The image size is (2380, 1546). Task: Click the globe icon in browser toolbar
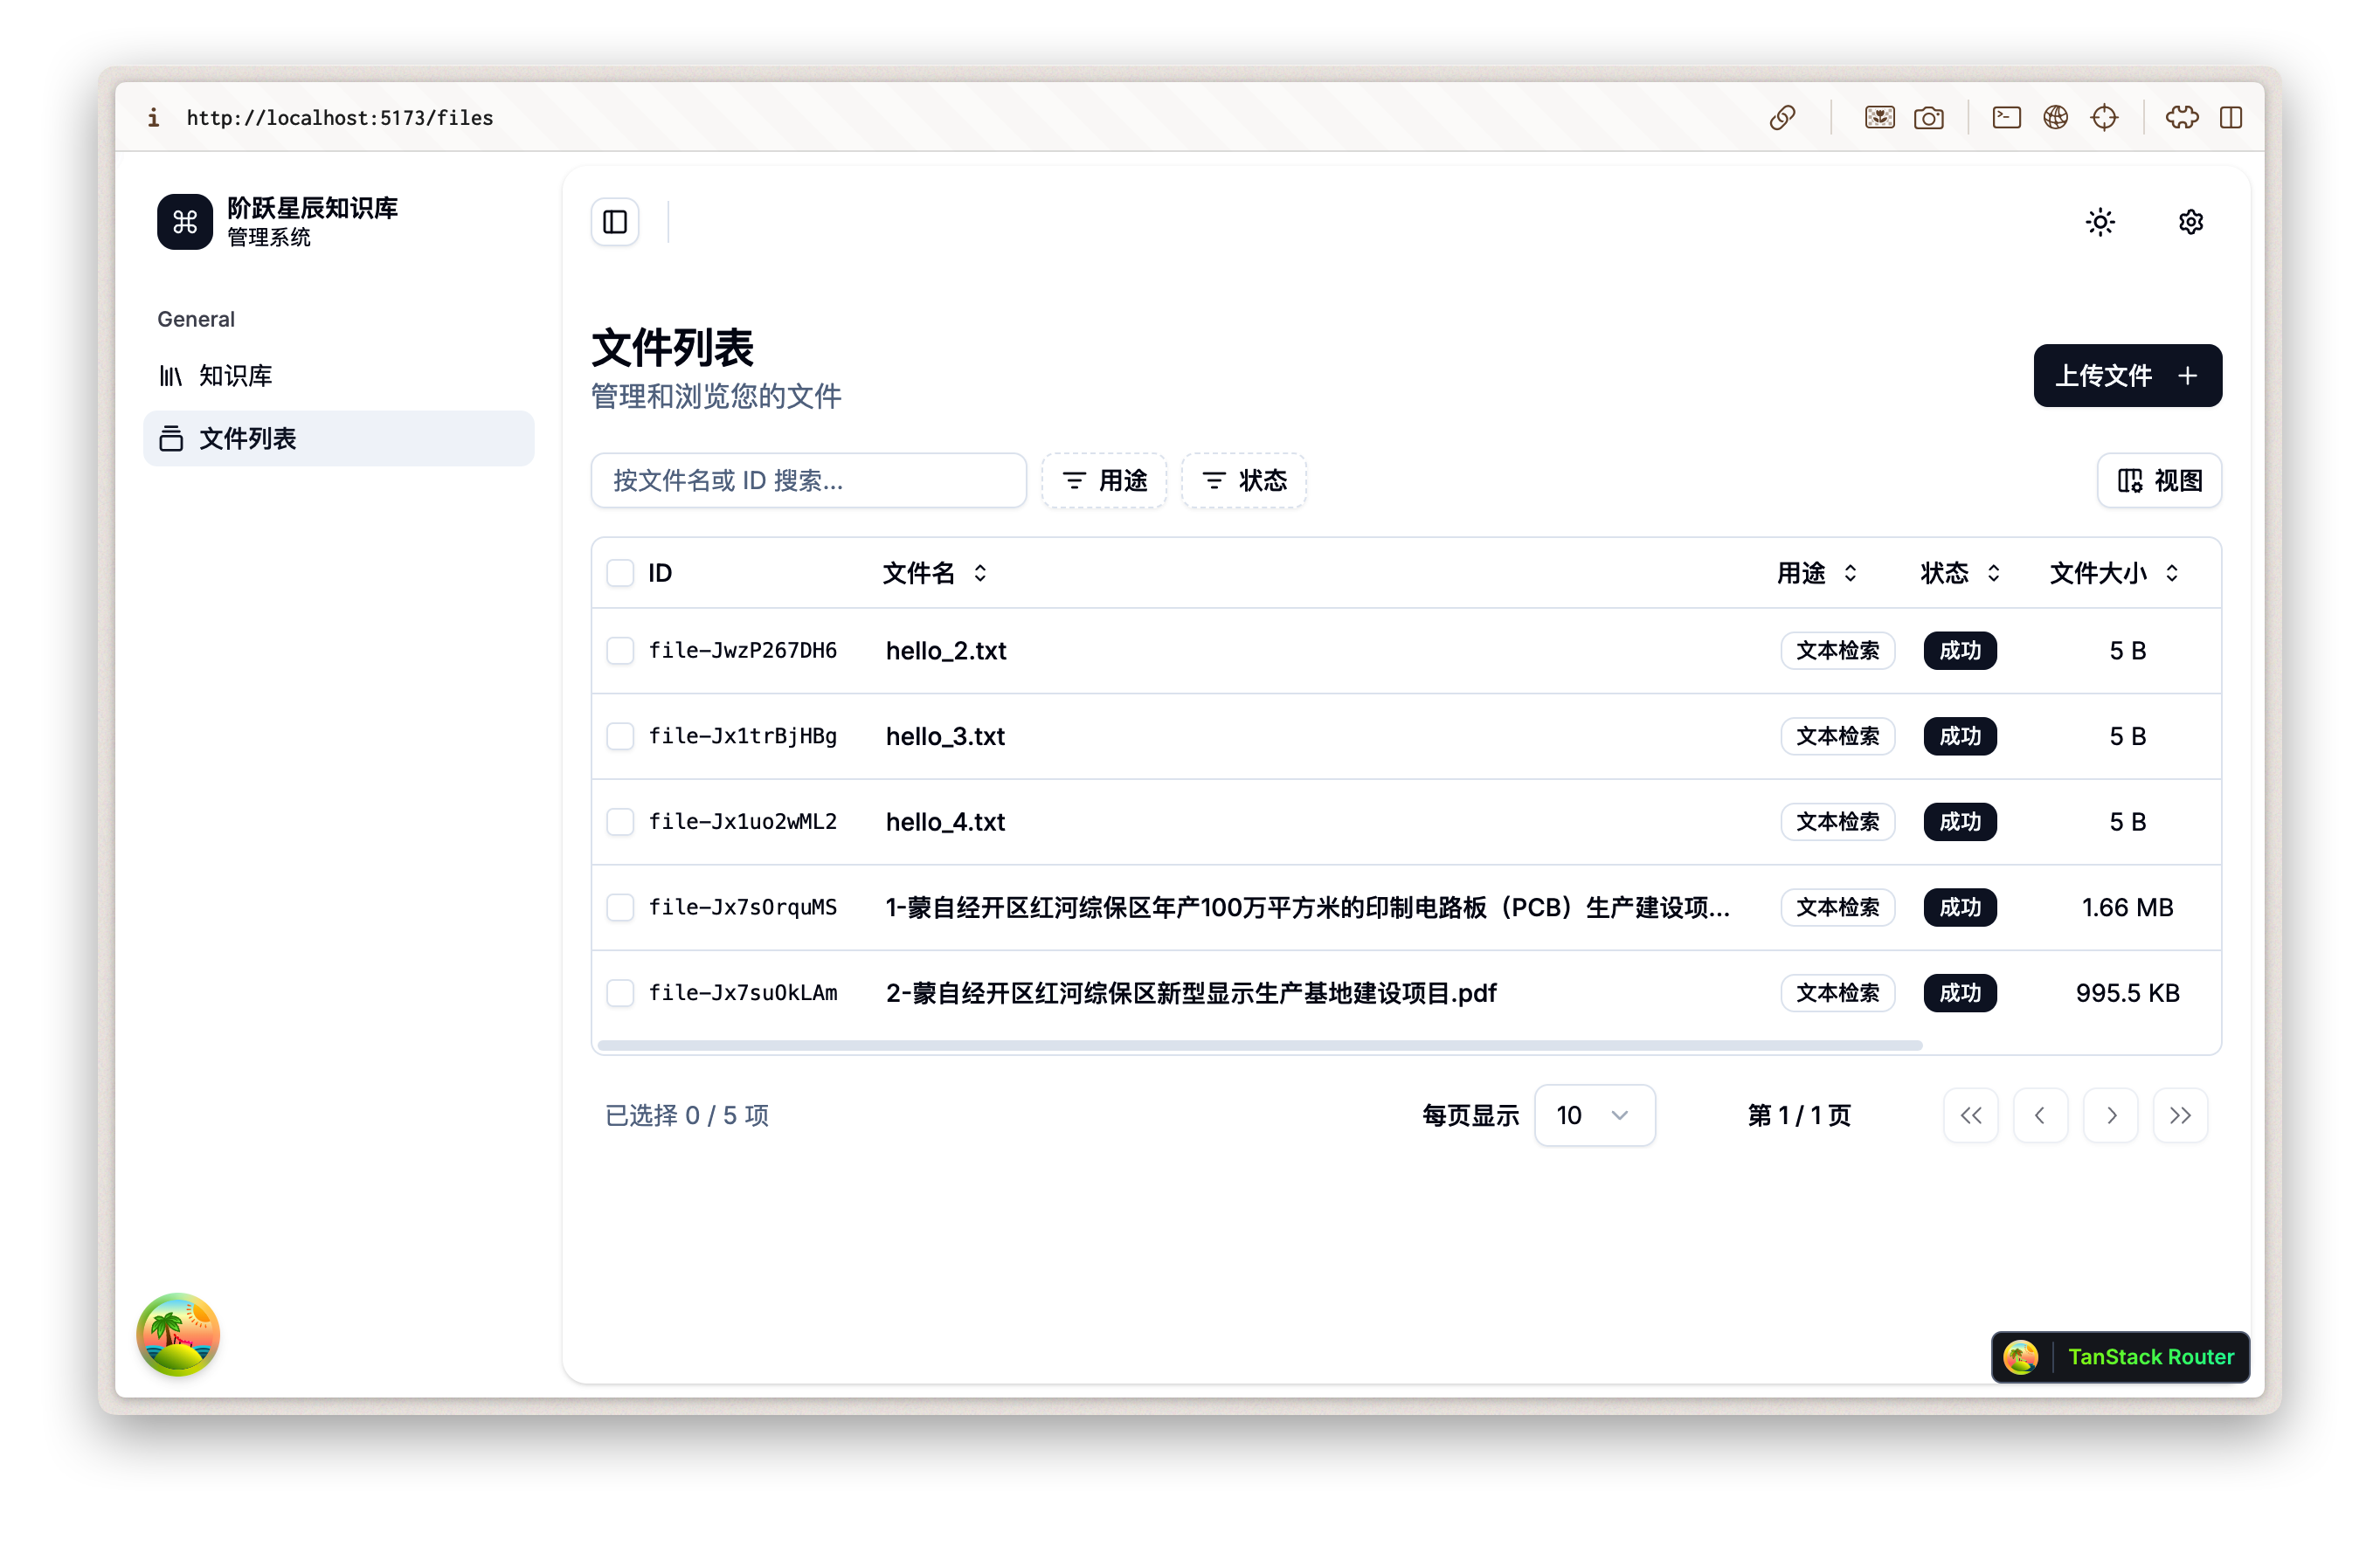click(2055, 118)
